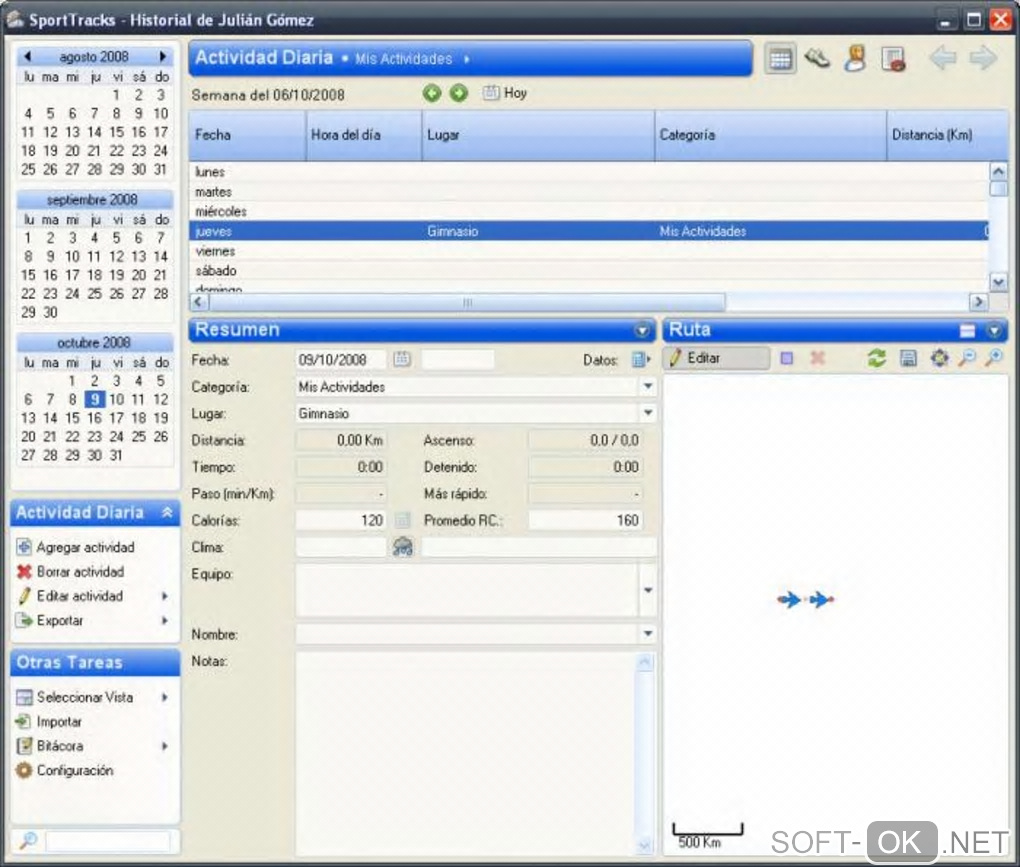Image resolution: width=1020 pixels, height=867 pixels.
Task: Open the Datos data menu icon
Action: (641, 360)
